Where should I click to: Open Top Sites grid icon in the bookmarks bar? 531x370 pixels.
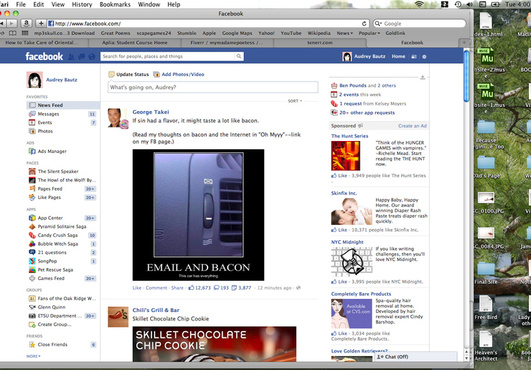tap(25, 33)
